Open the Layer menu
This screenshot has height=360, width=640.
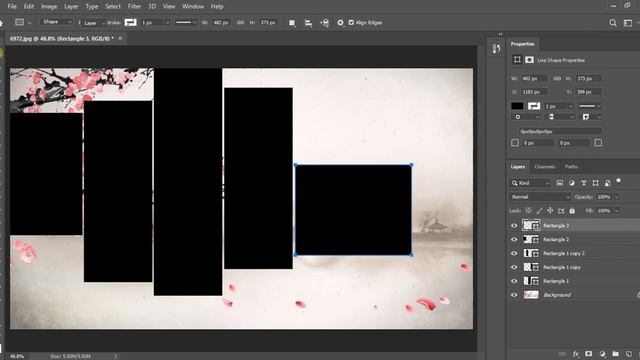71,7
